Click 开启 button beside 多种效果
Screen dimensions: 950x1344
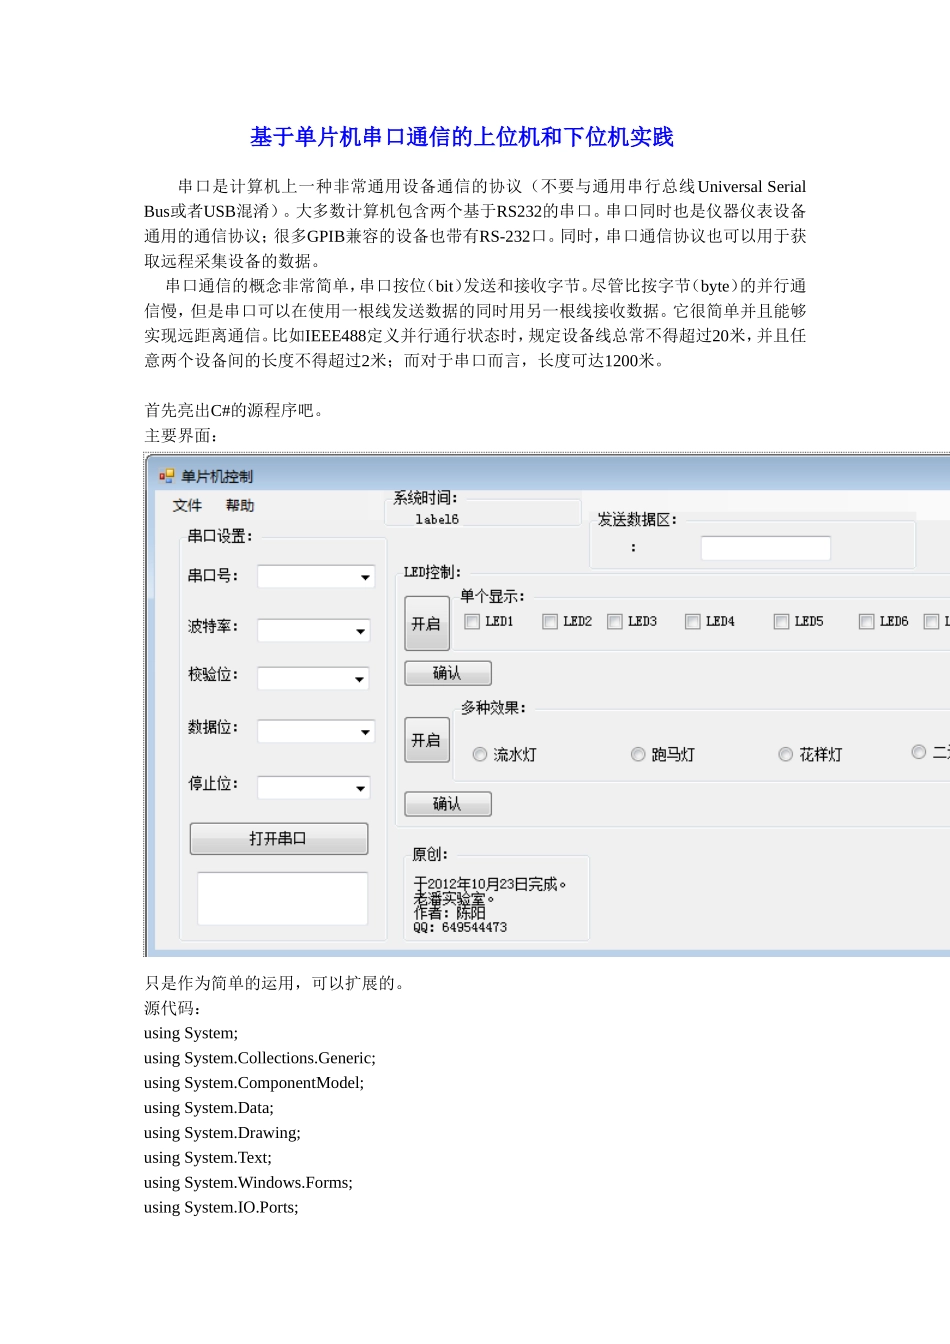(427, 740)
